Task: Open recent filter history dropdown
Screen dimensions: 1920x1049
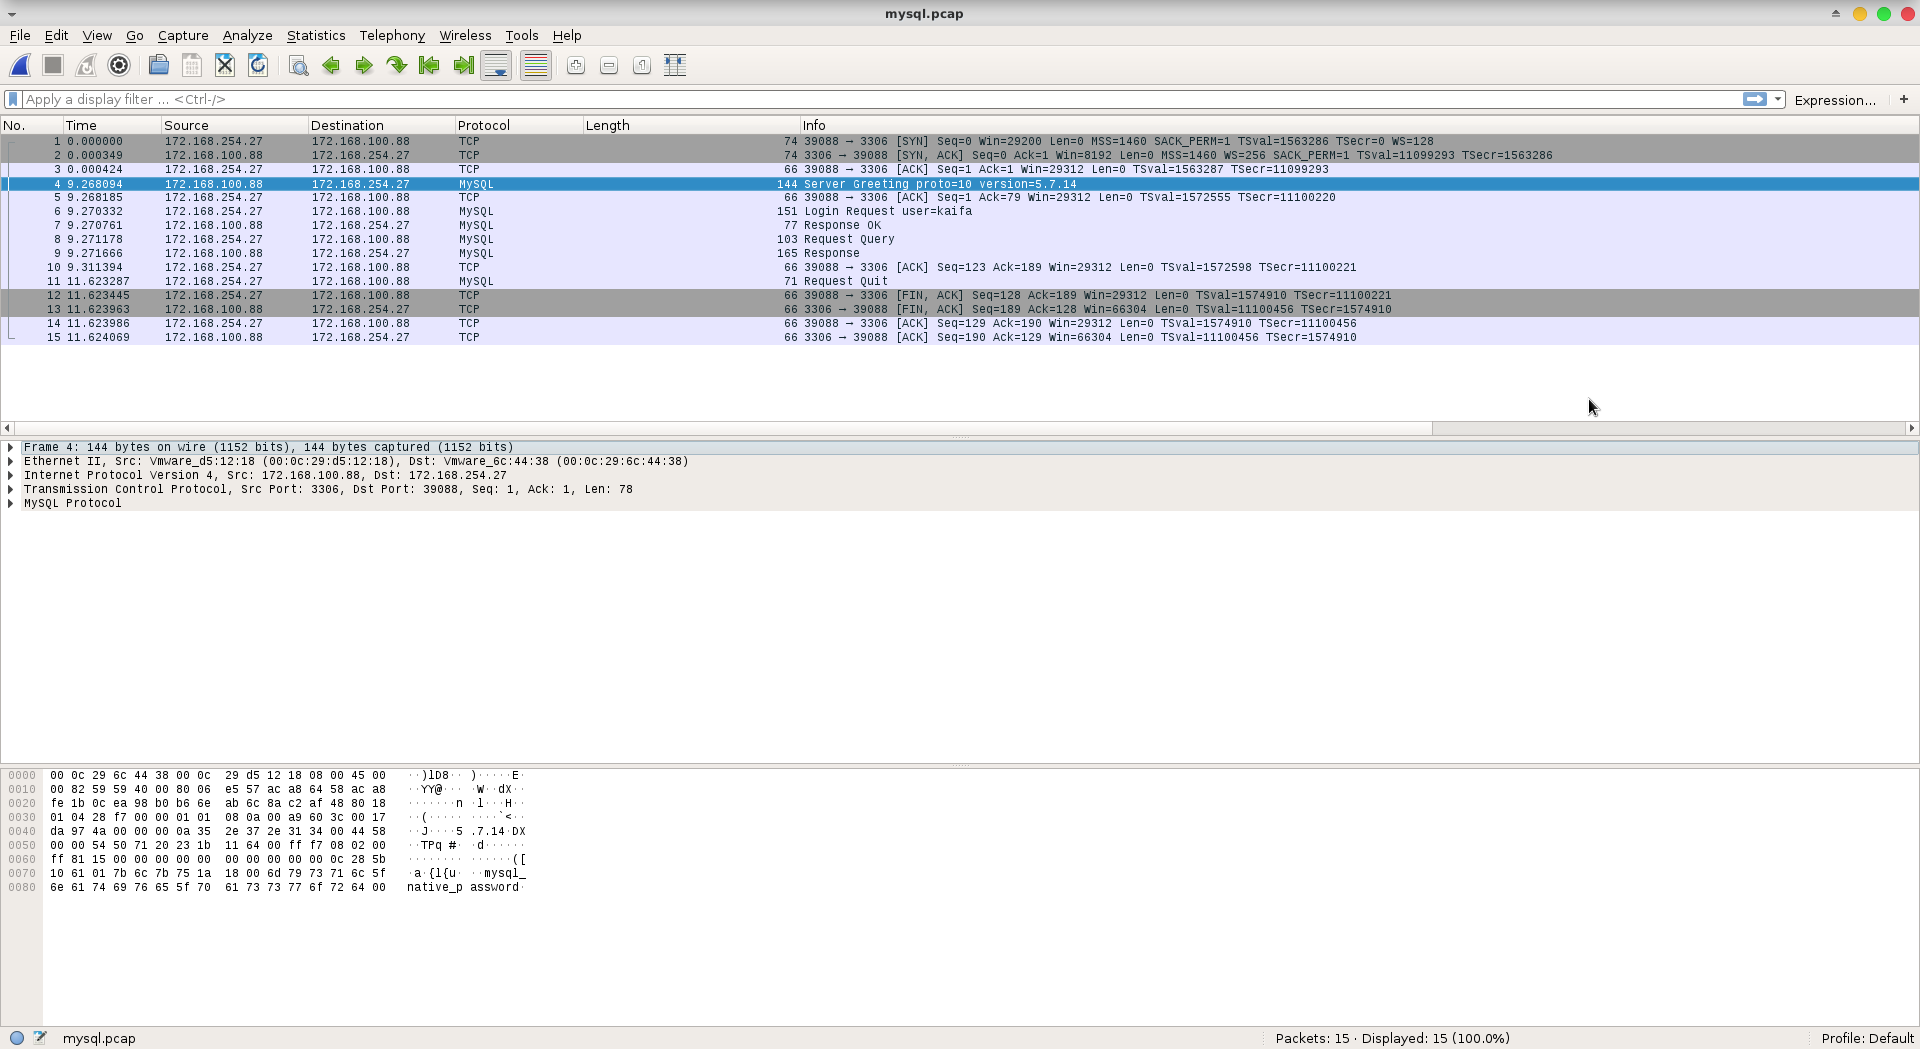Action: tap(1778, 100)
